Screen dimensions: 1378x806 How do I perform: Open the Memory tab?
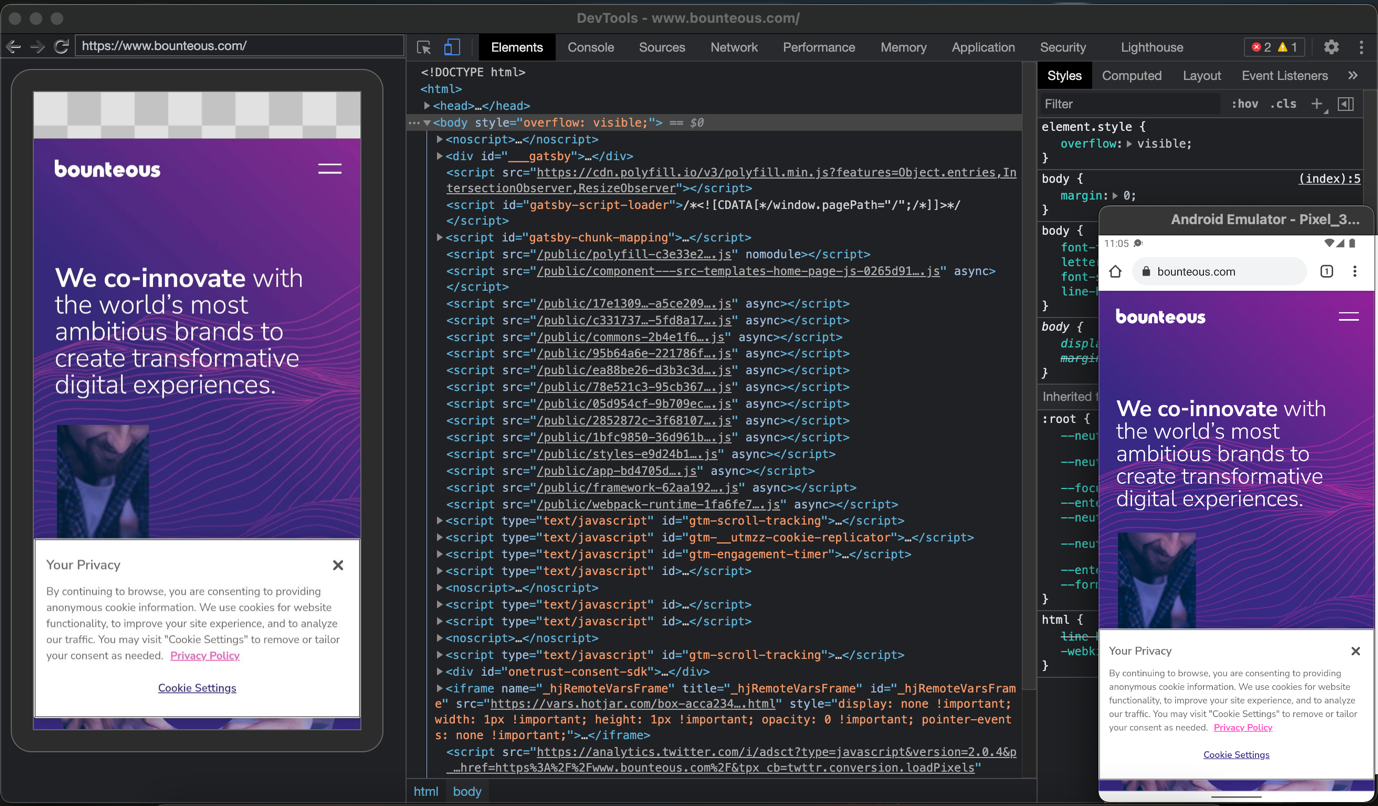click(903, 47)
